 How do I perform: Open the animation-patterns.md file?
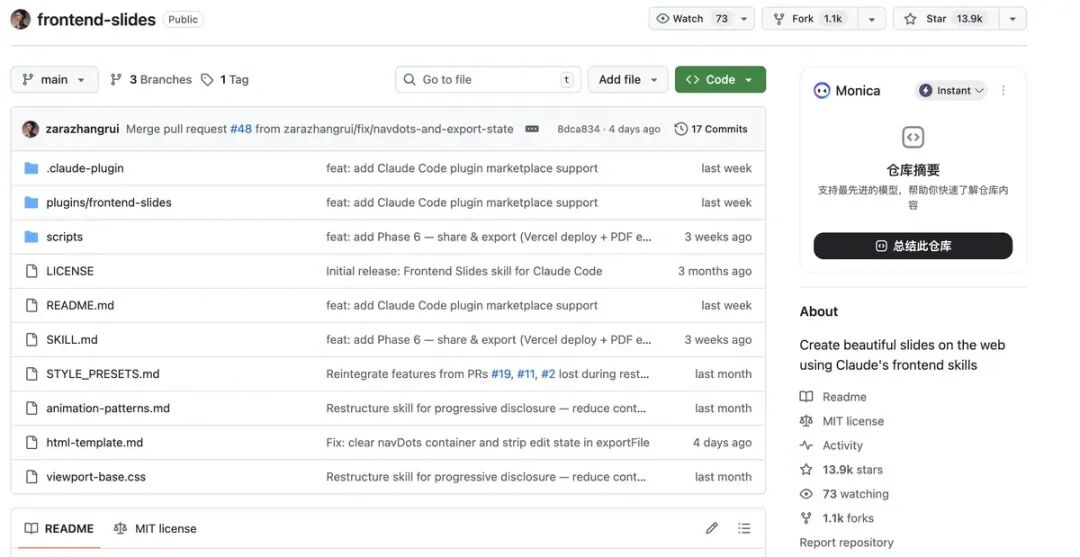[107, 408]
